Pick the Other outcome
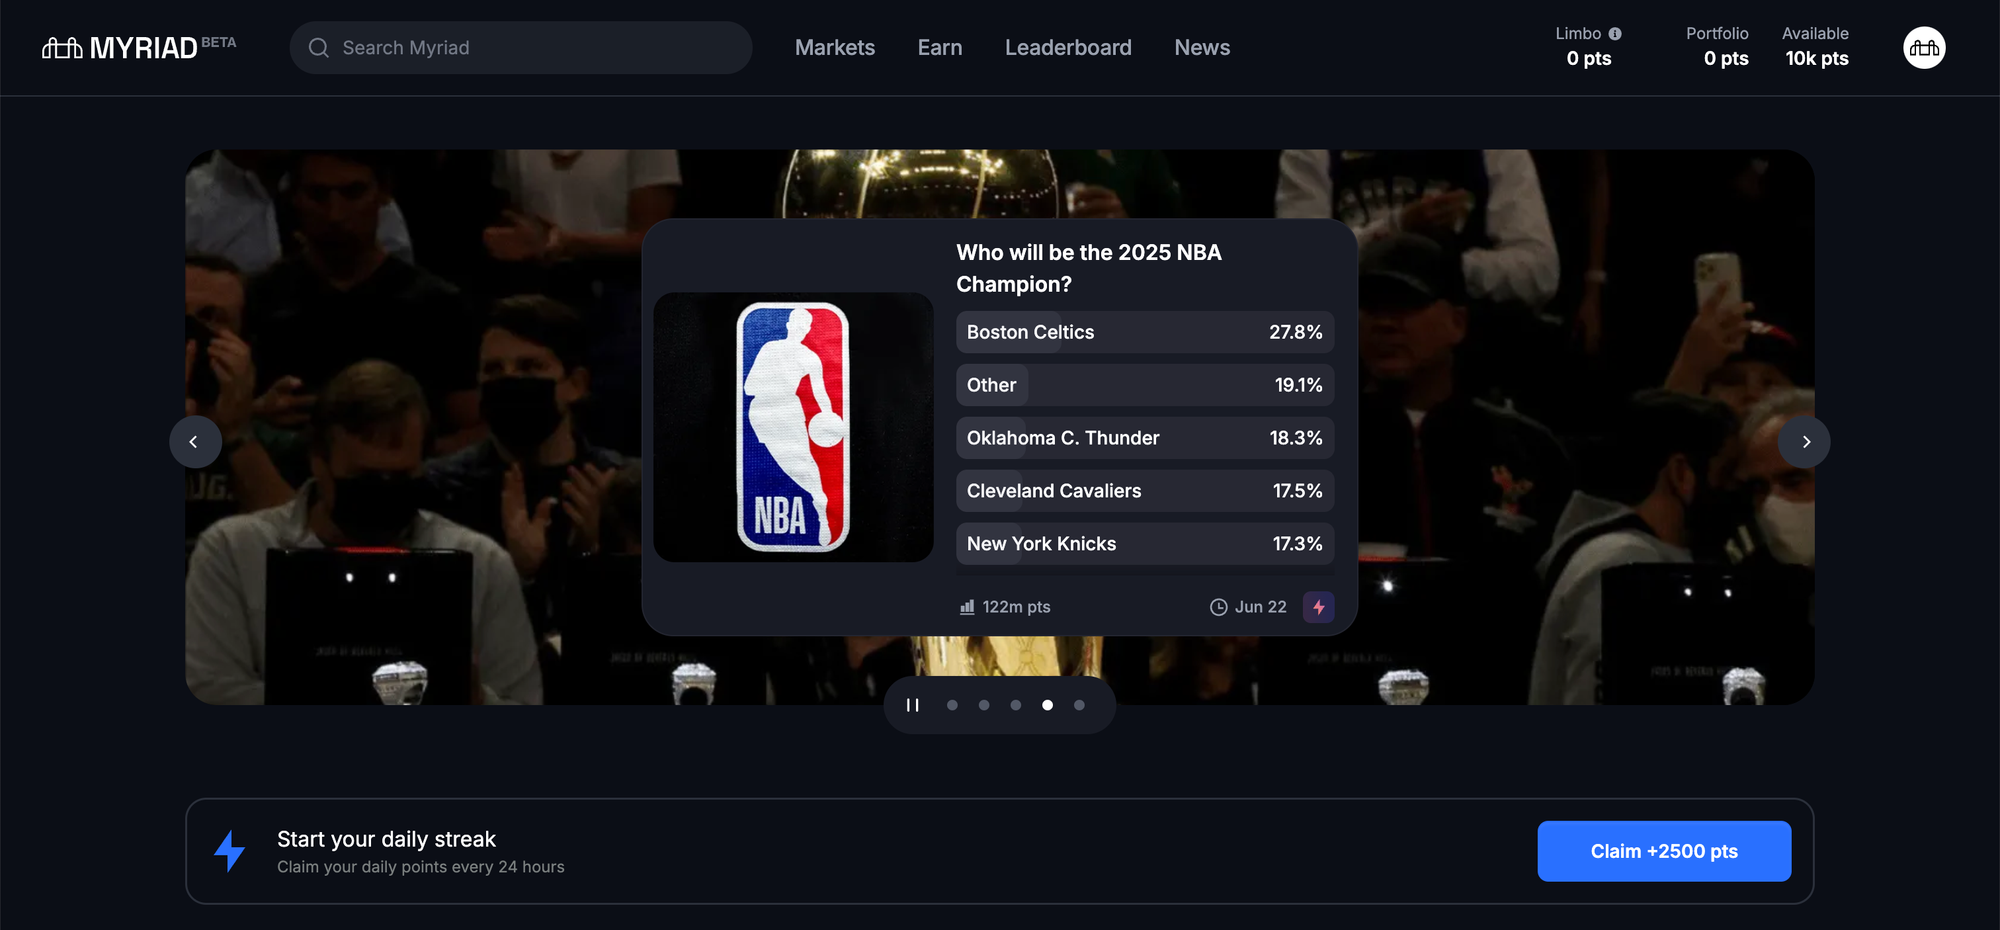Viewport: 2000px width, 930px height. (x=1145, y=385)
